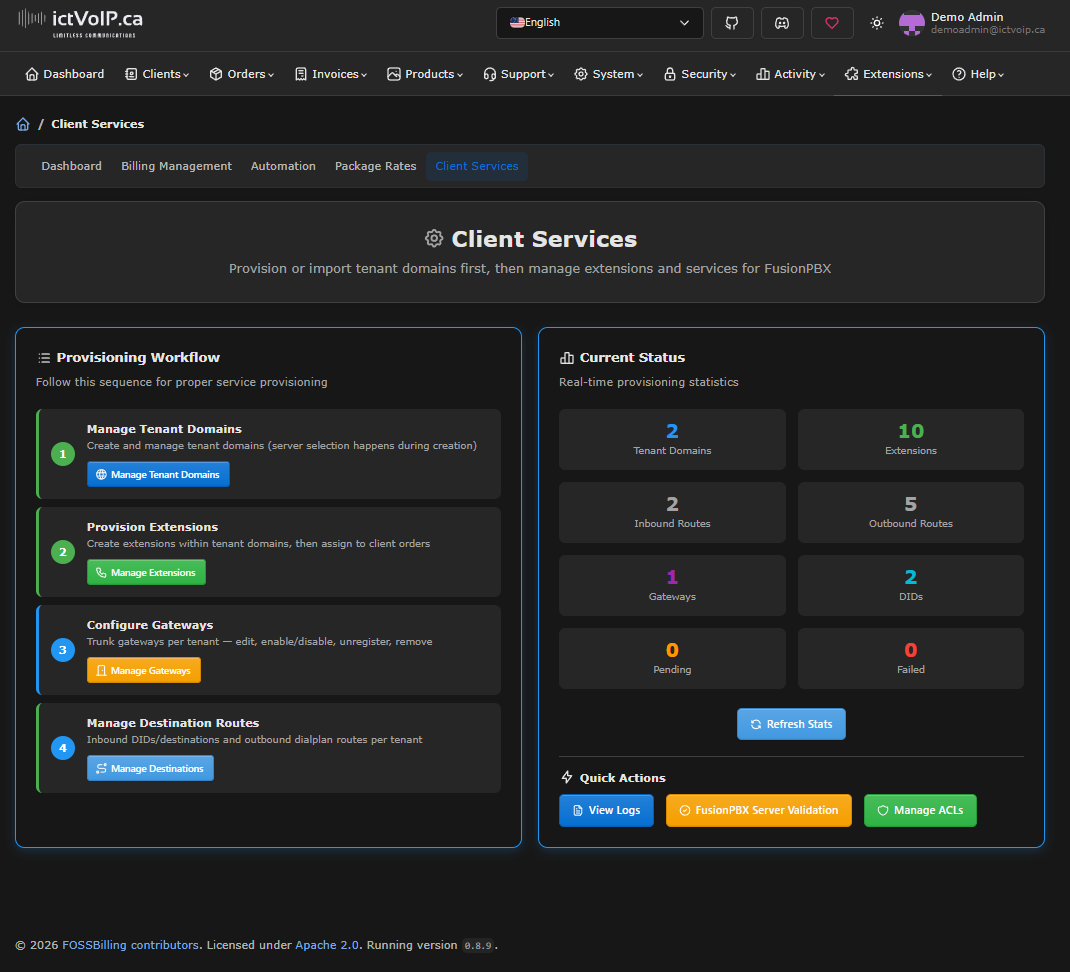Screen dimensions: 1070x972
Task: Expand the Support menu
Action: coord(519,74)
